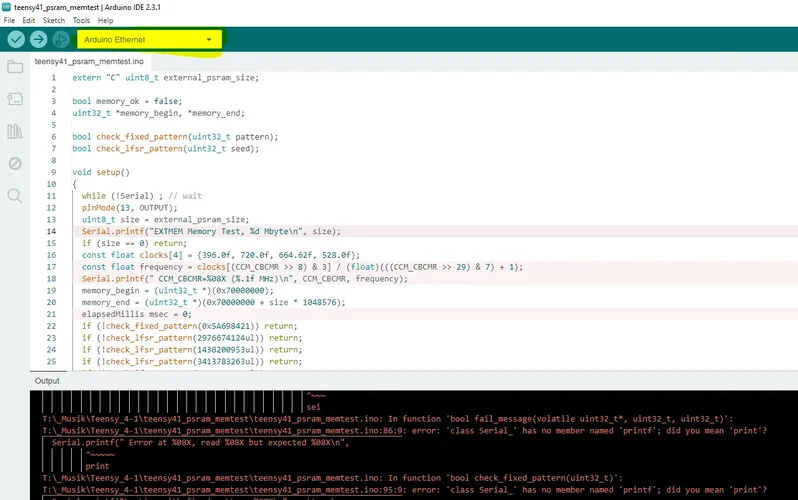798x500 pixels.
Task: Click the Verify sketch checkmark button
Action: click(x=16, y=39)
